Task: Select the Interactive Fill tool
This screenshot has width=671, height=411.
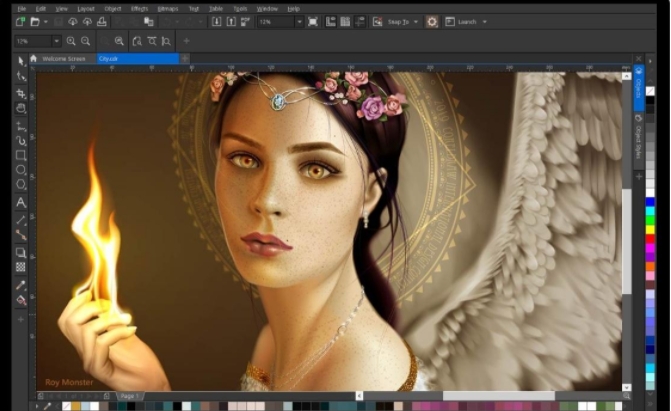Action: click(x=21, y=300)
